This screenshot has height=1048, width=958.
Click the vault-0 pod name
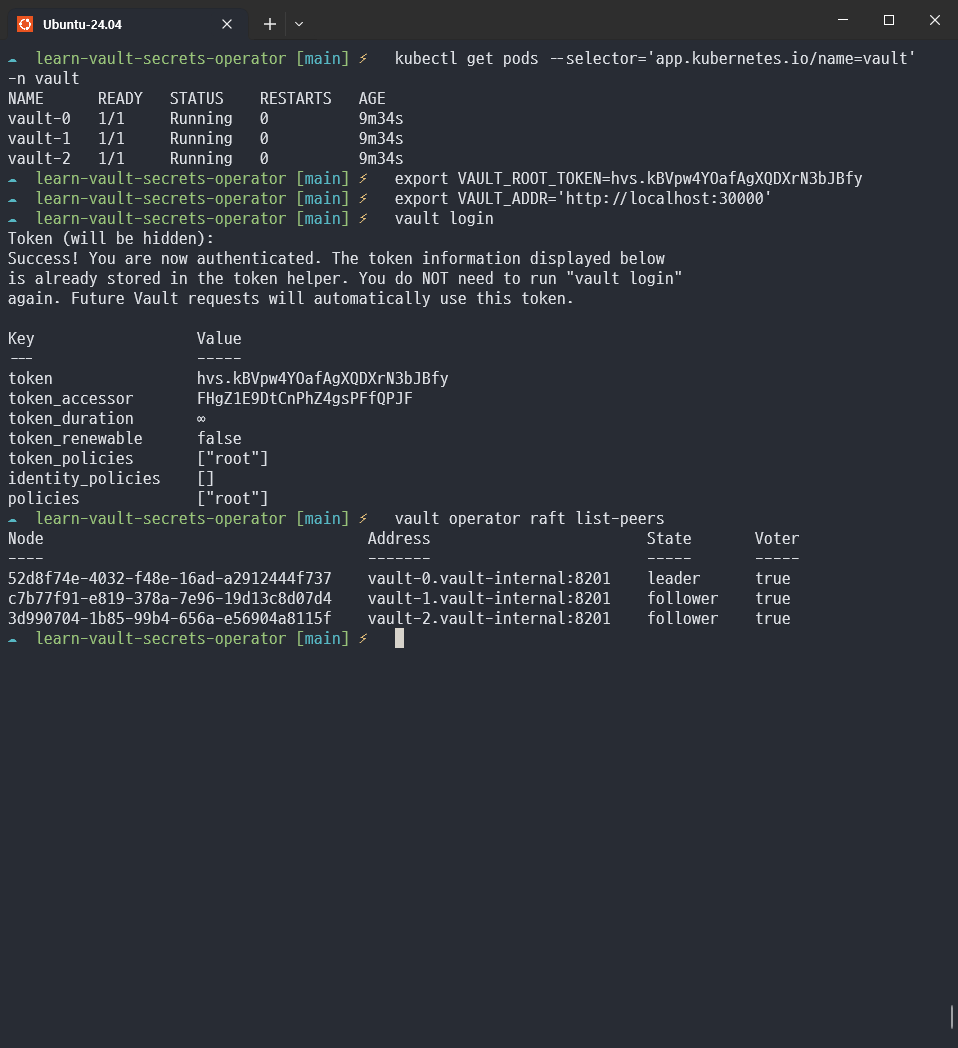pyautogui.click(x=39, y=118)
